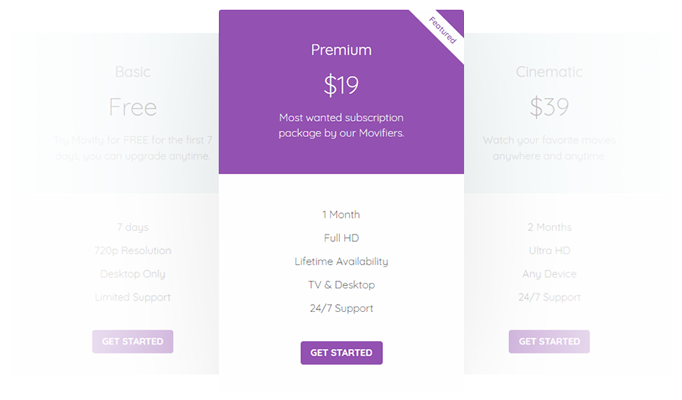Select the Cinematic plan heading
Image resolution: width=682 pixels, height=400 pixels.
pos(549,72)
